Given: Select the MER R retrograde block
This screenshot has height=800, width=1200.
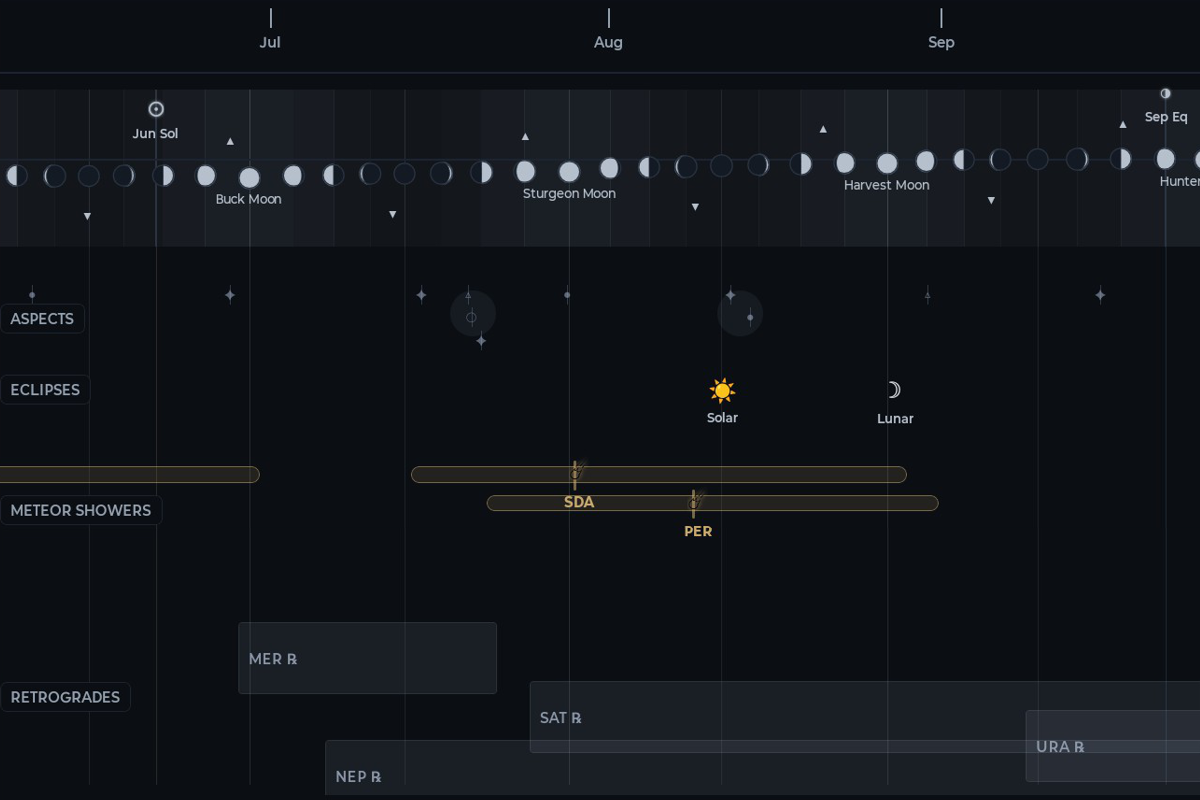Looking at the screenshot, I should (367, 658).
